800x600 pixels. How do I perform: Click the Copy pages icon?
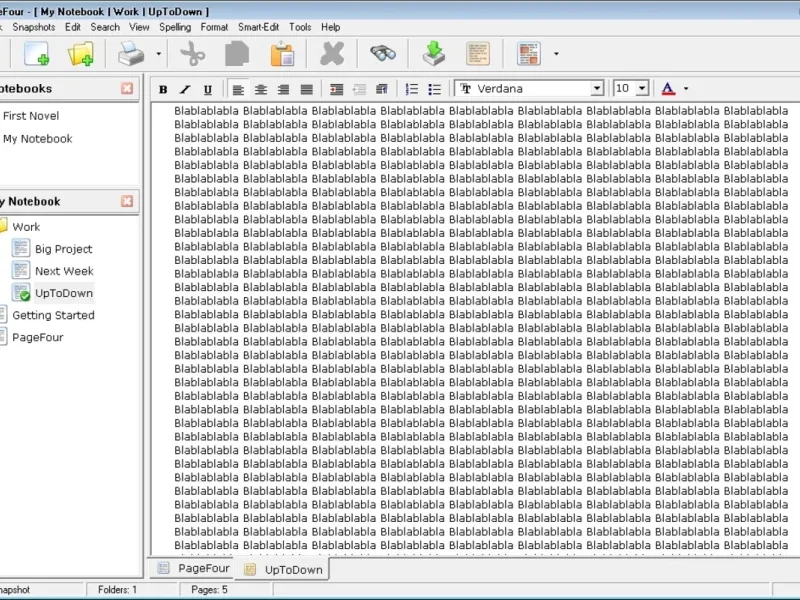[x=237, y=54]
